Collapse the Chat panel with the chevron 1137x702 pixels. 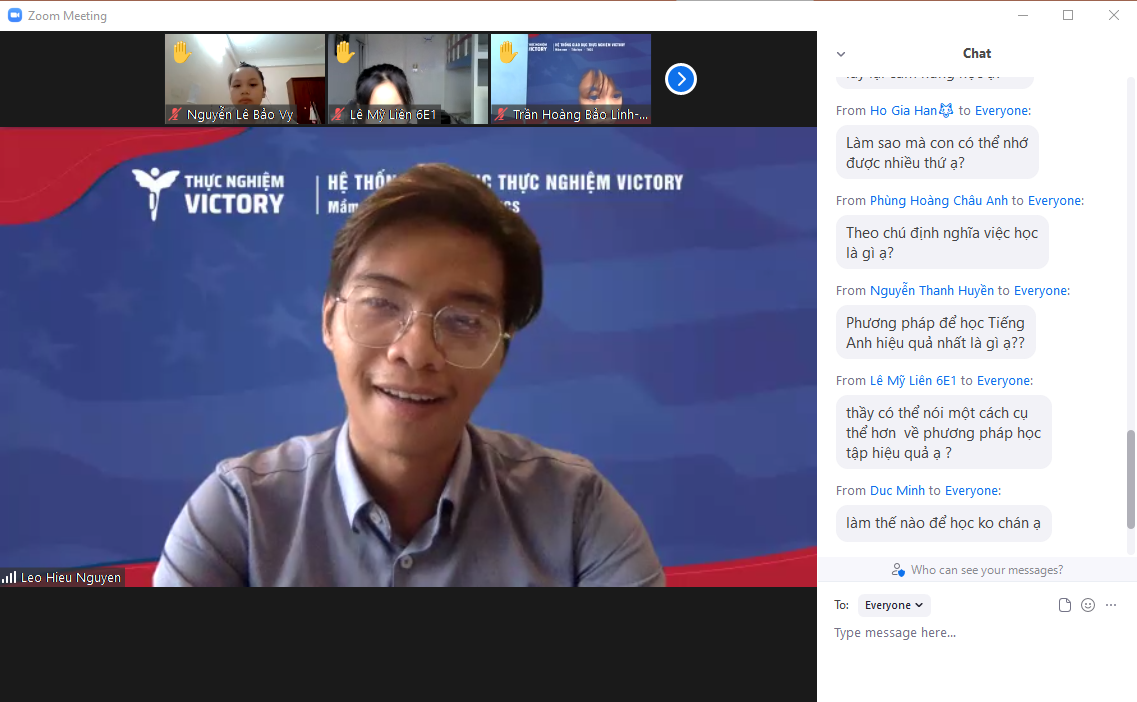841,53
